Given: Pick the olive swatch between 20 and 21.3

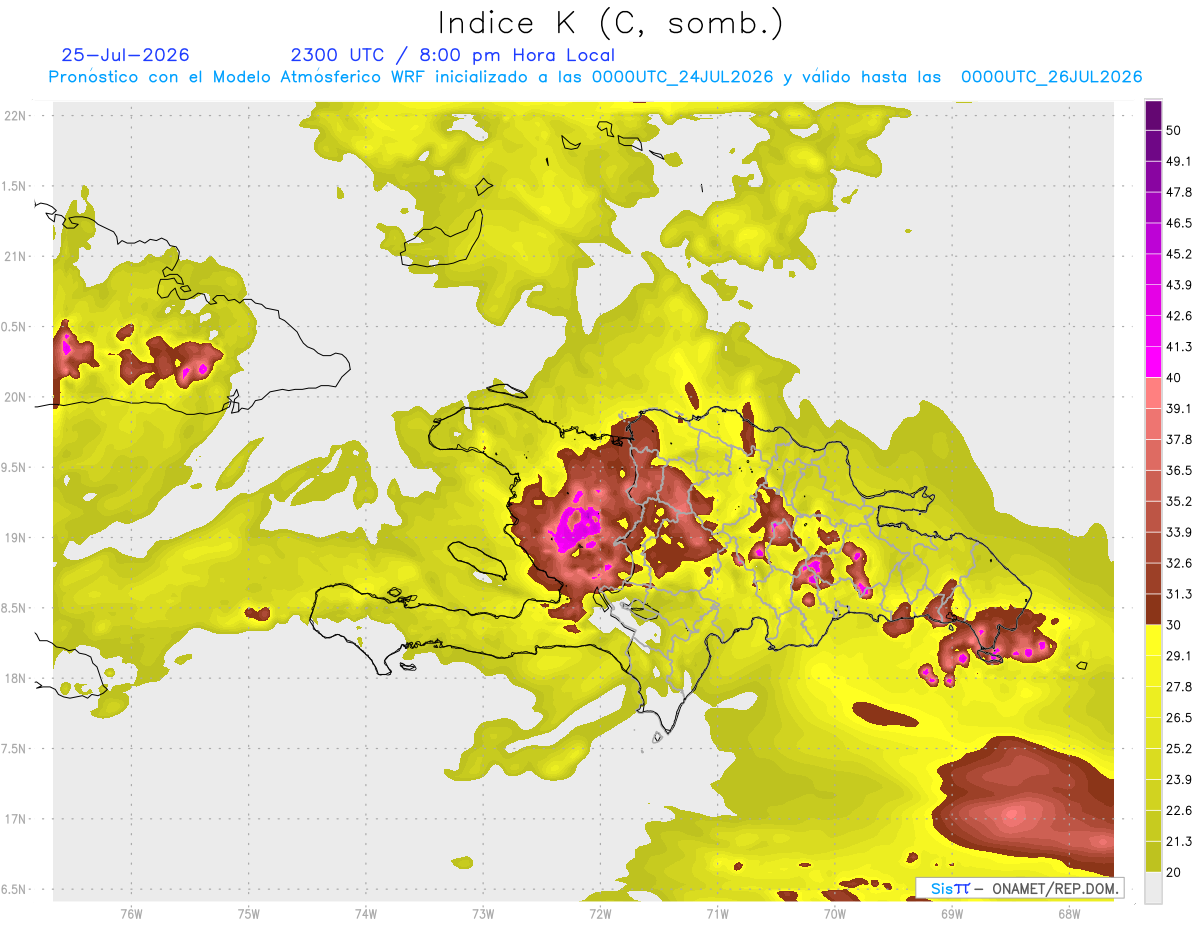Looking at the screenshot, I should 1154,856.
